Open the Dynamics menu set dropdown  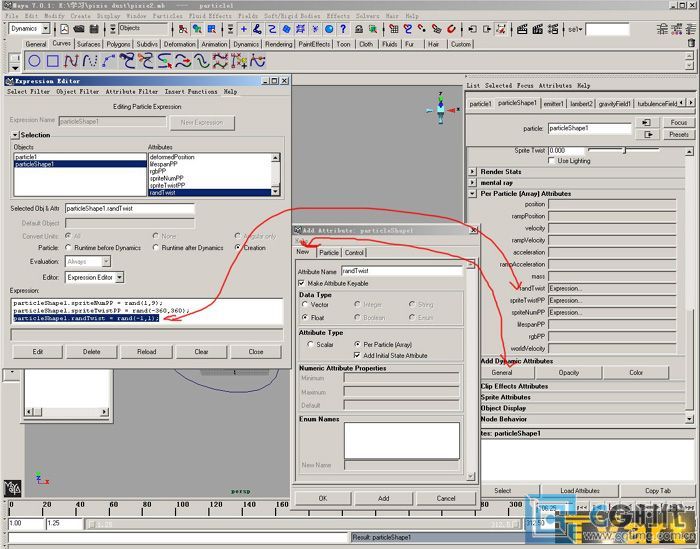pyautogui.click(x=46, y=29)
